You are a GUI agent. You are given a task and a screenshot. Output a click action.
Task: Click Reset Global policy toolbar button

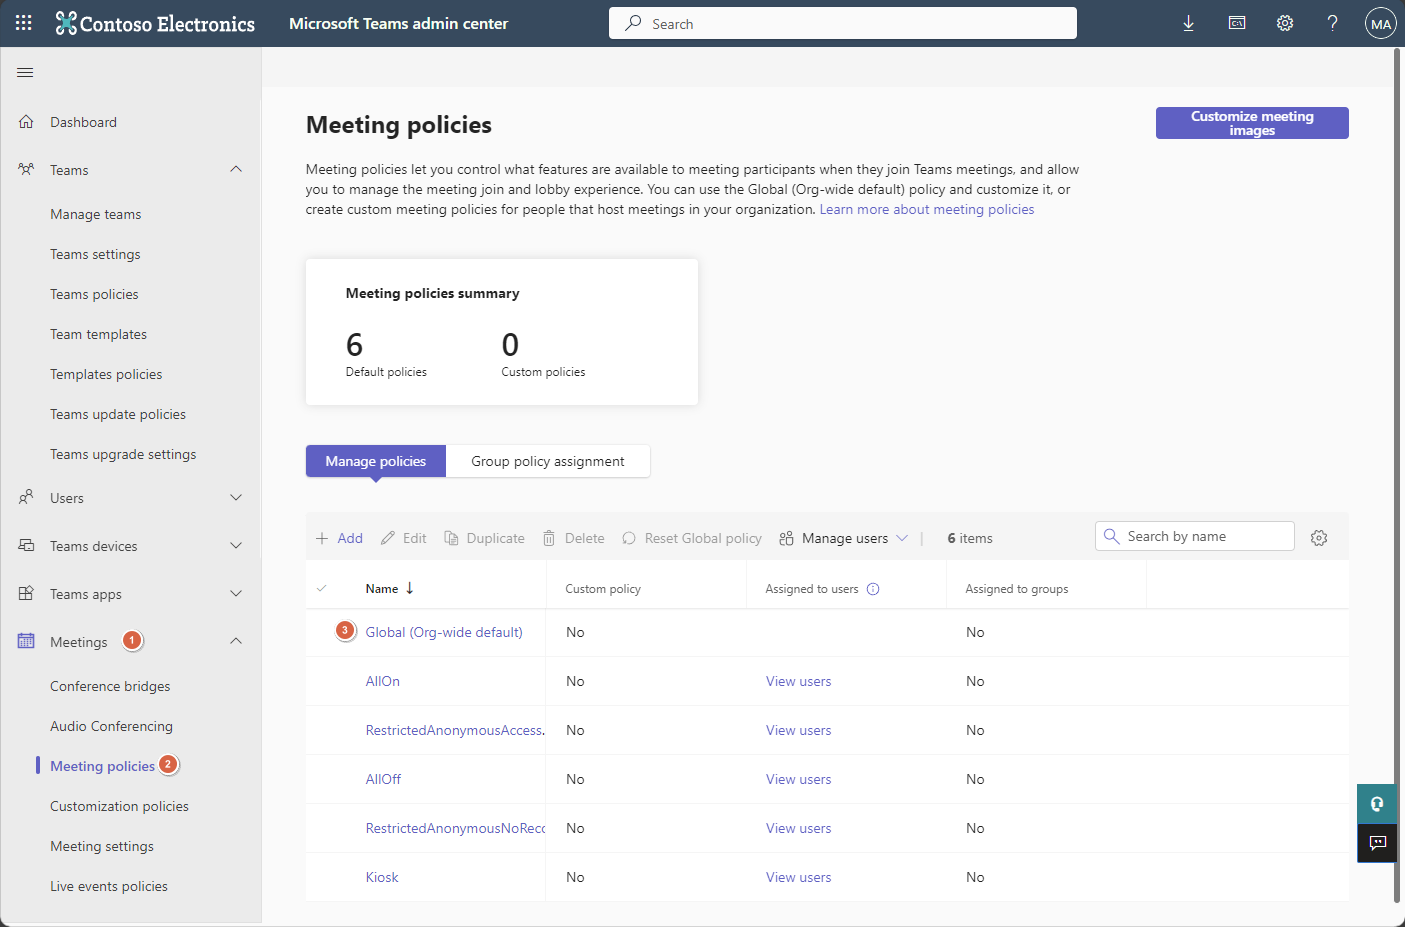pyautogui.click(x=691, y=538)
